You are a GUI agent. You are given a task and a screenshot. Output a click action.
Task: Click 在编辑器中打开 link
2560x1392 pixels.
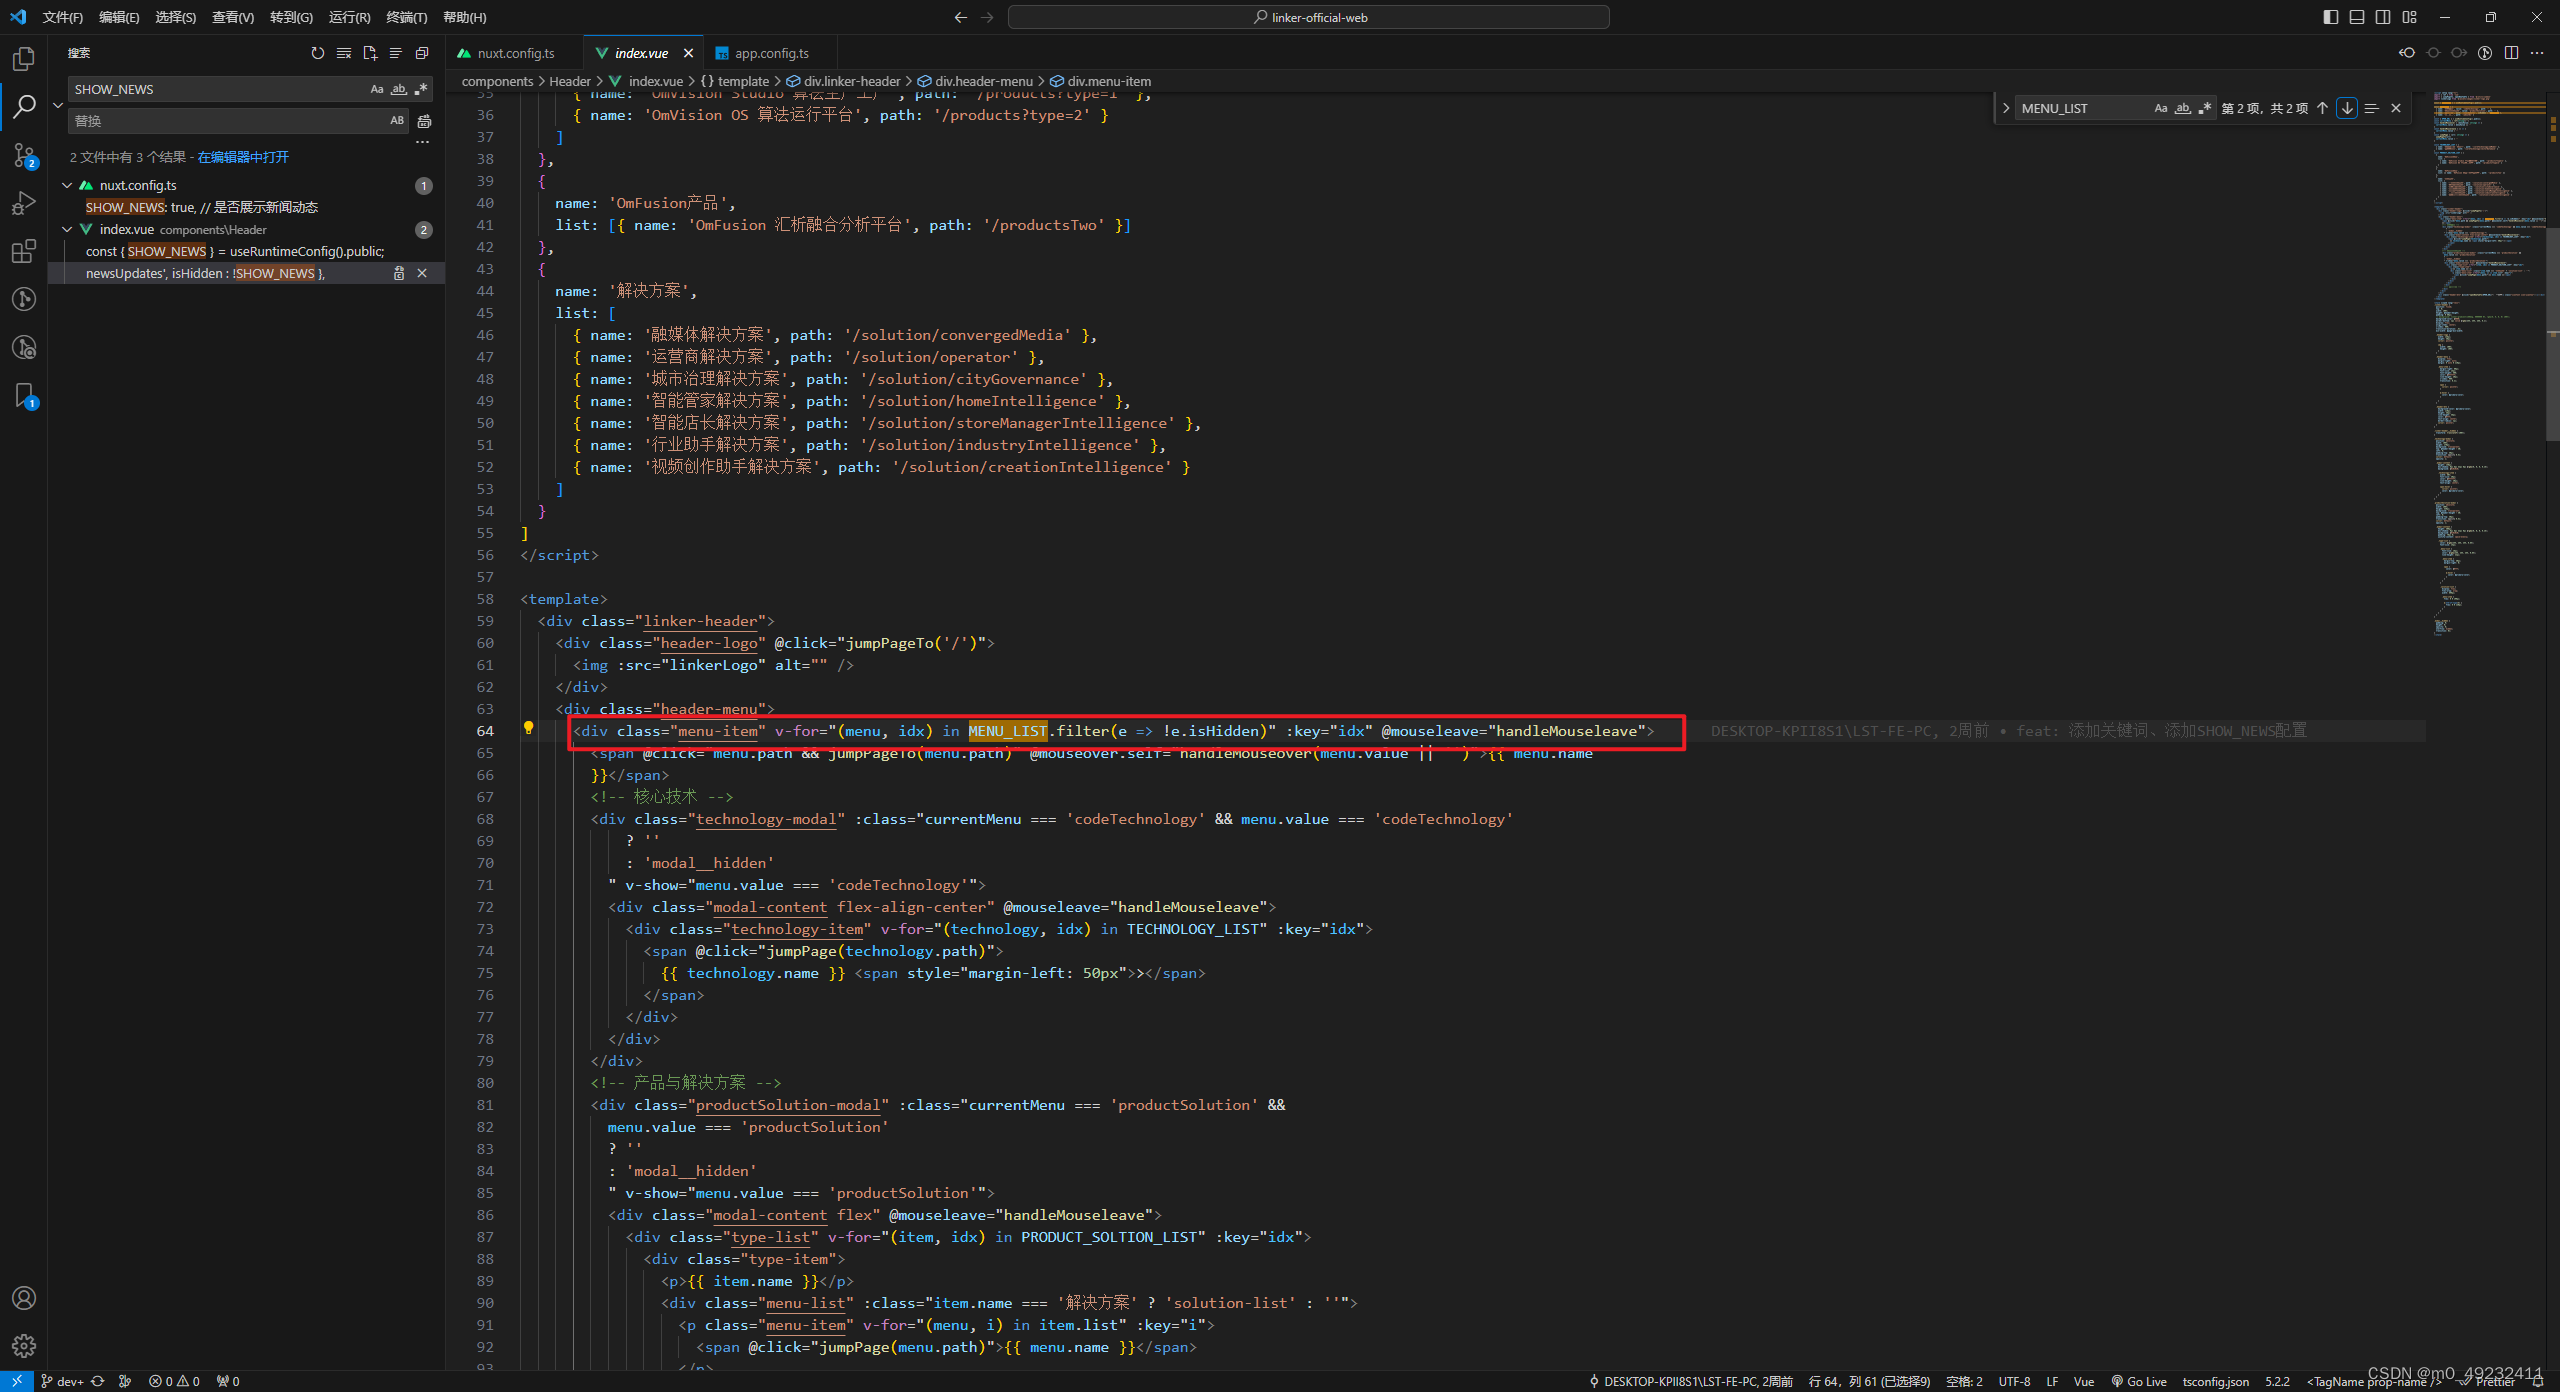243,157
